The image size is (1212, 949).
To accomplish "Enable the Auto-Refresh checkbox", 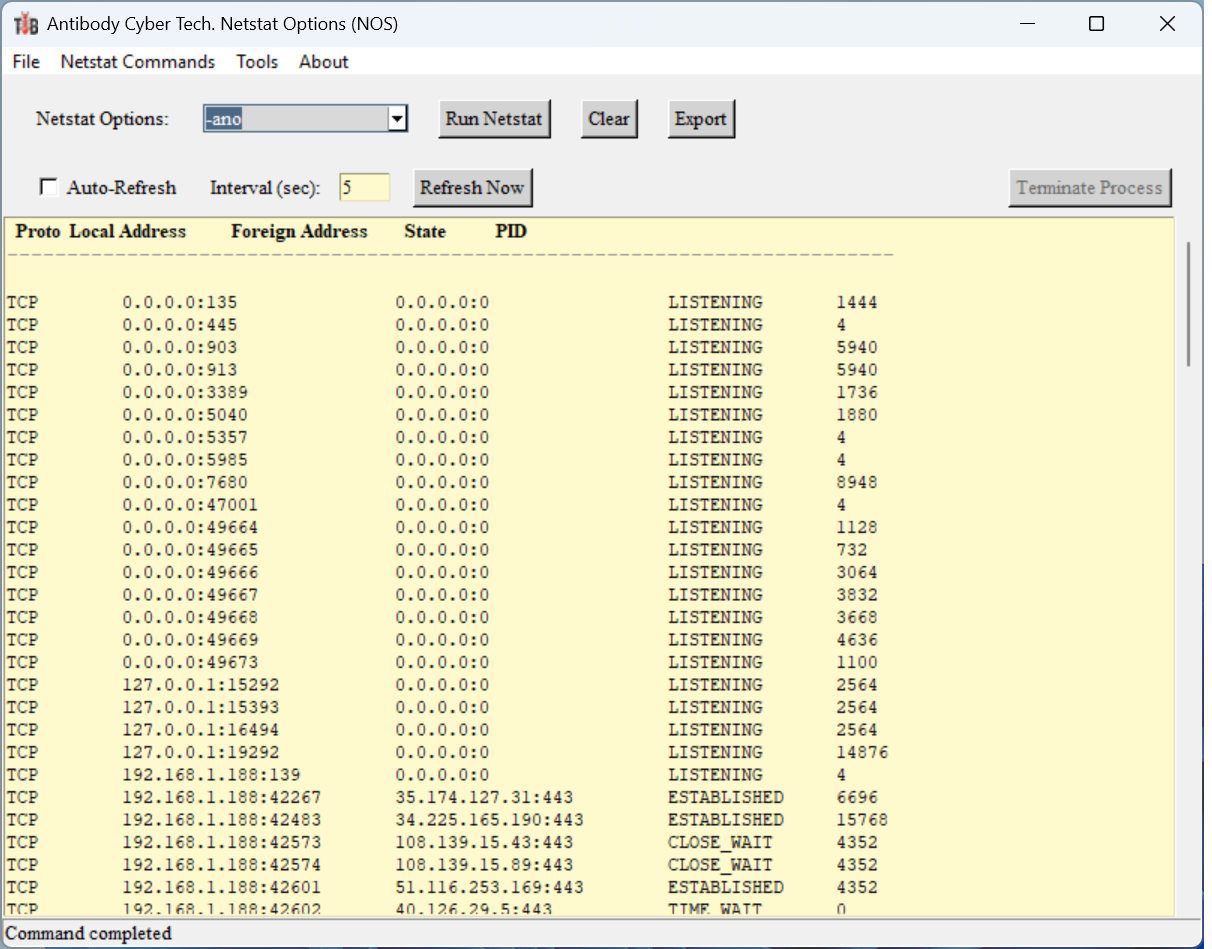I will pos(49,187).
